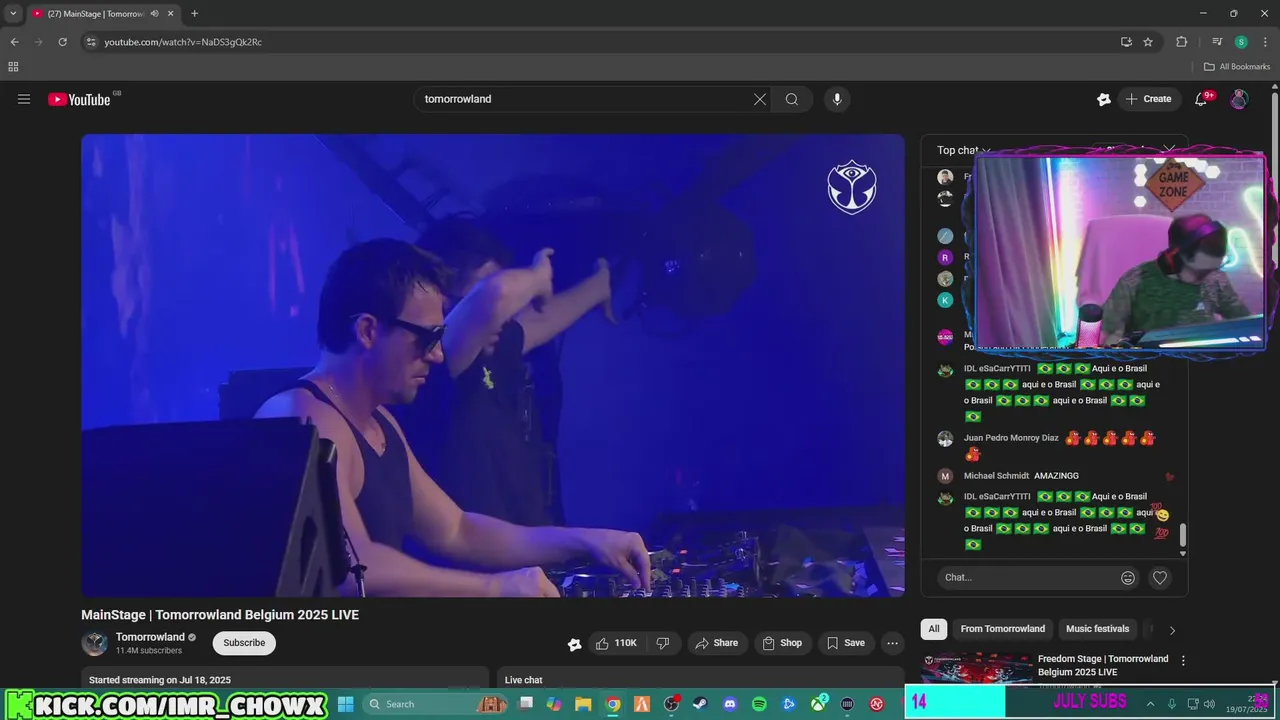Open the emoji picker in chat

(x=1128, y=577)
